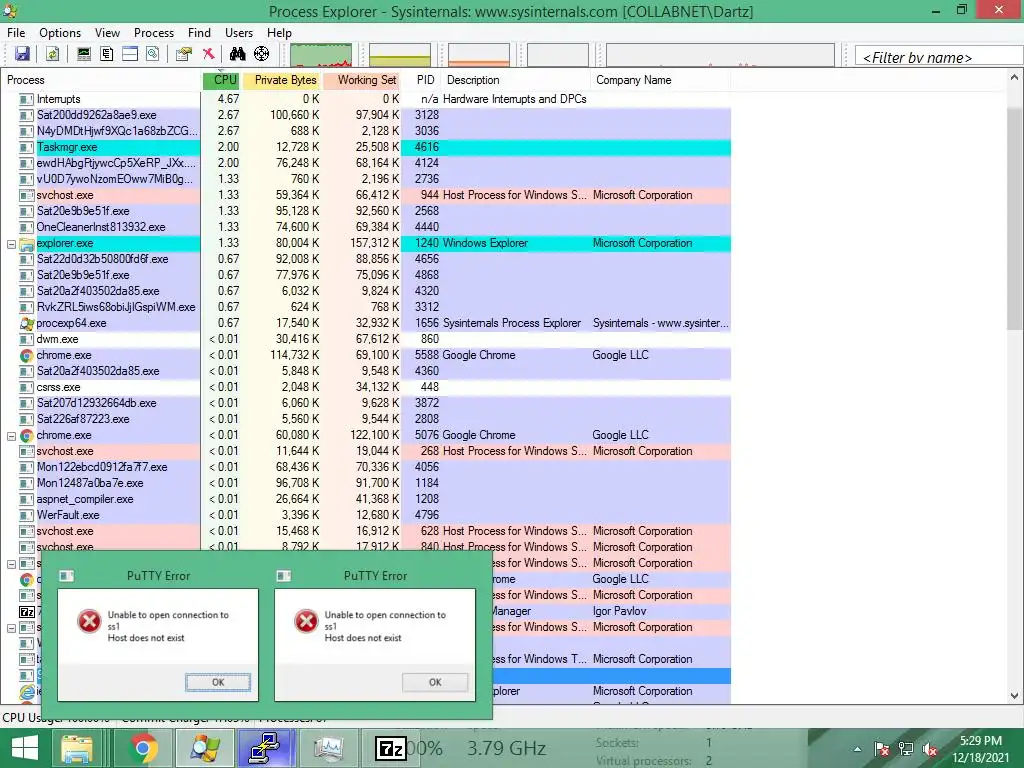
Task: Click the system clock showing 5:29 PM
Action: pyautogui.click(x=980, y=749)
